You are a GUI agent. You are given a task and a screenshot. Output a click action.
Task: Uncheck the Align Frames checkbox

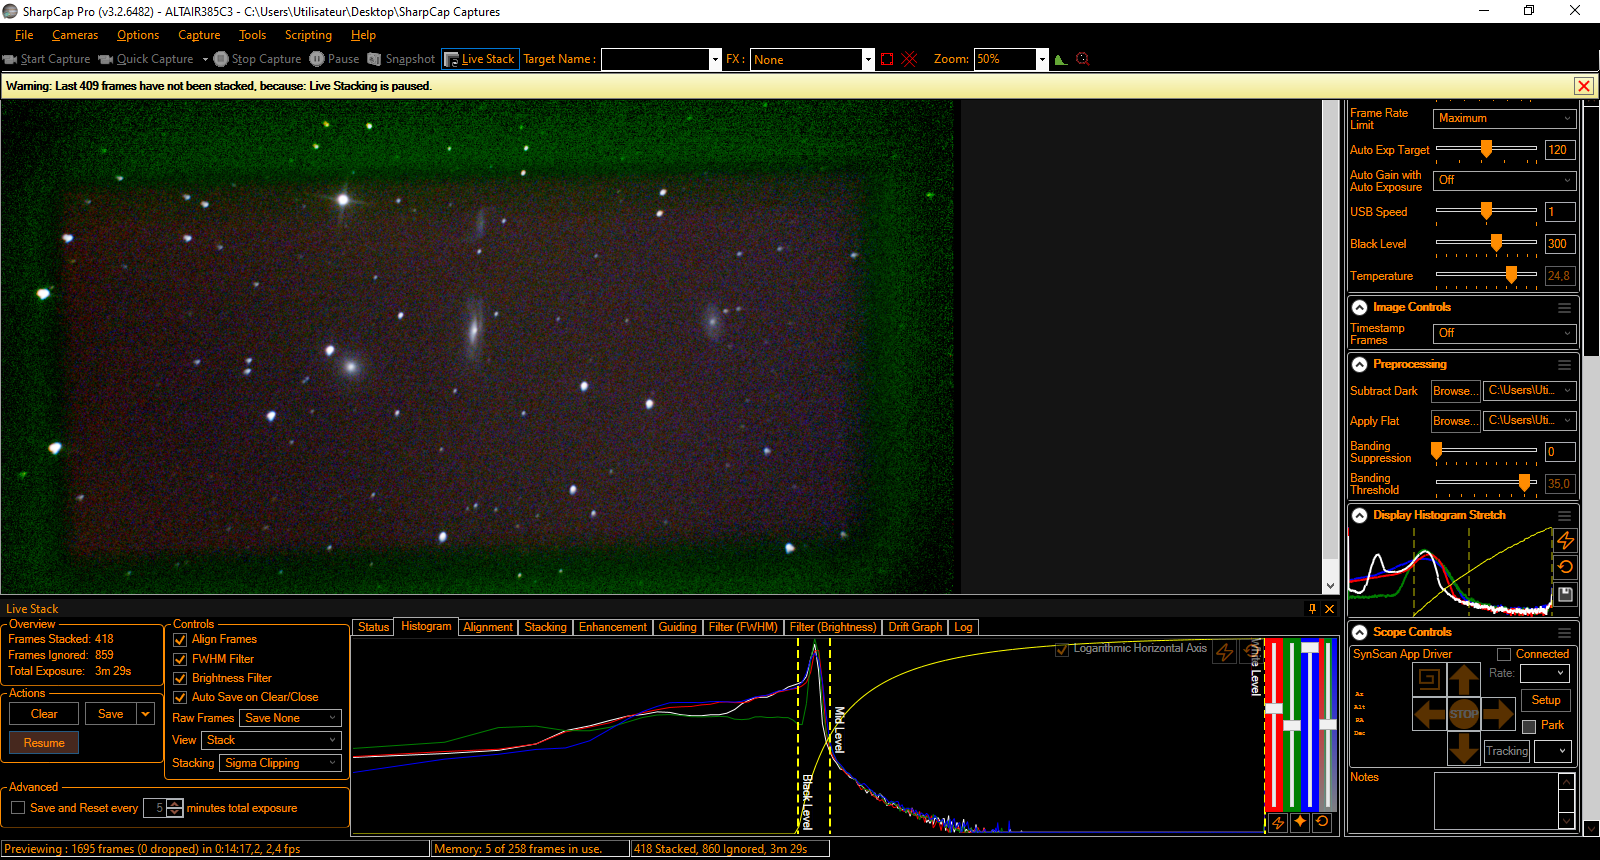(181, 640)
